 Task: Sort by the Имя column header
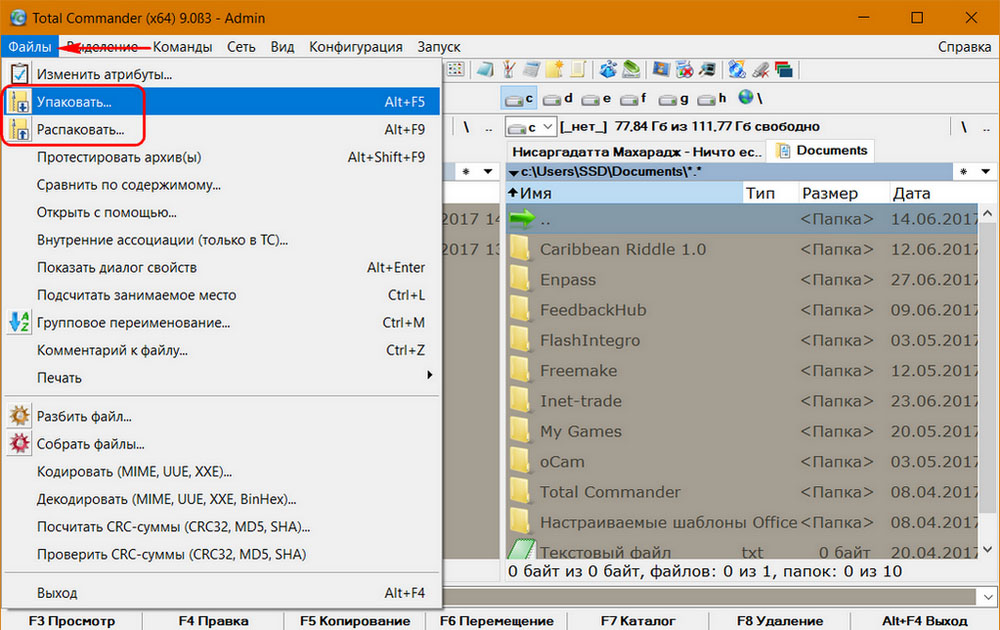[624, 193]
